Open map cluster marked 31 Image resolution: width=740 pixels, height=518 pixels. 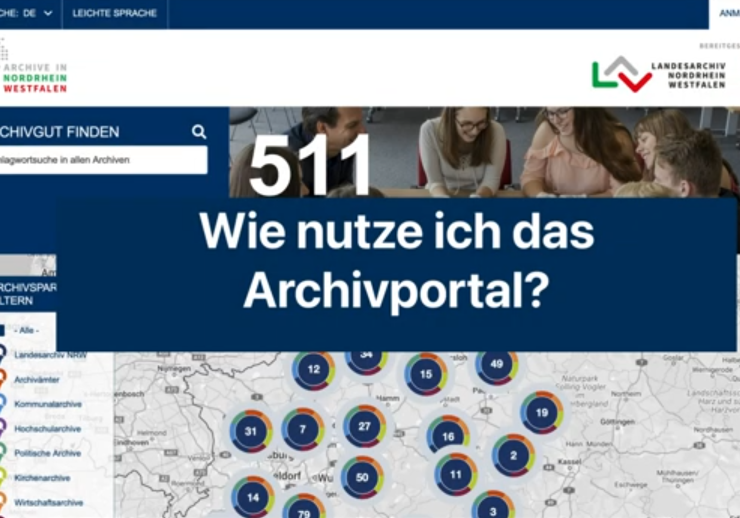point(251,431)
